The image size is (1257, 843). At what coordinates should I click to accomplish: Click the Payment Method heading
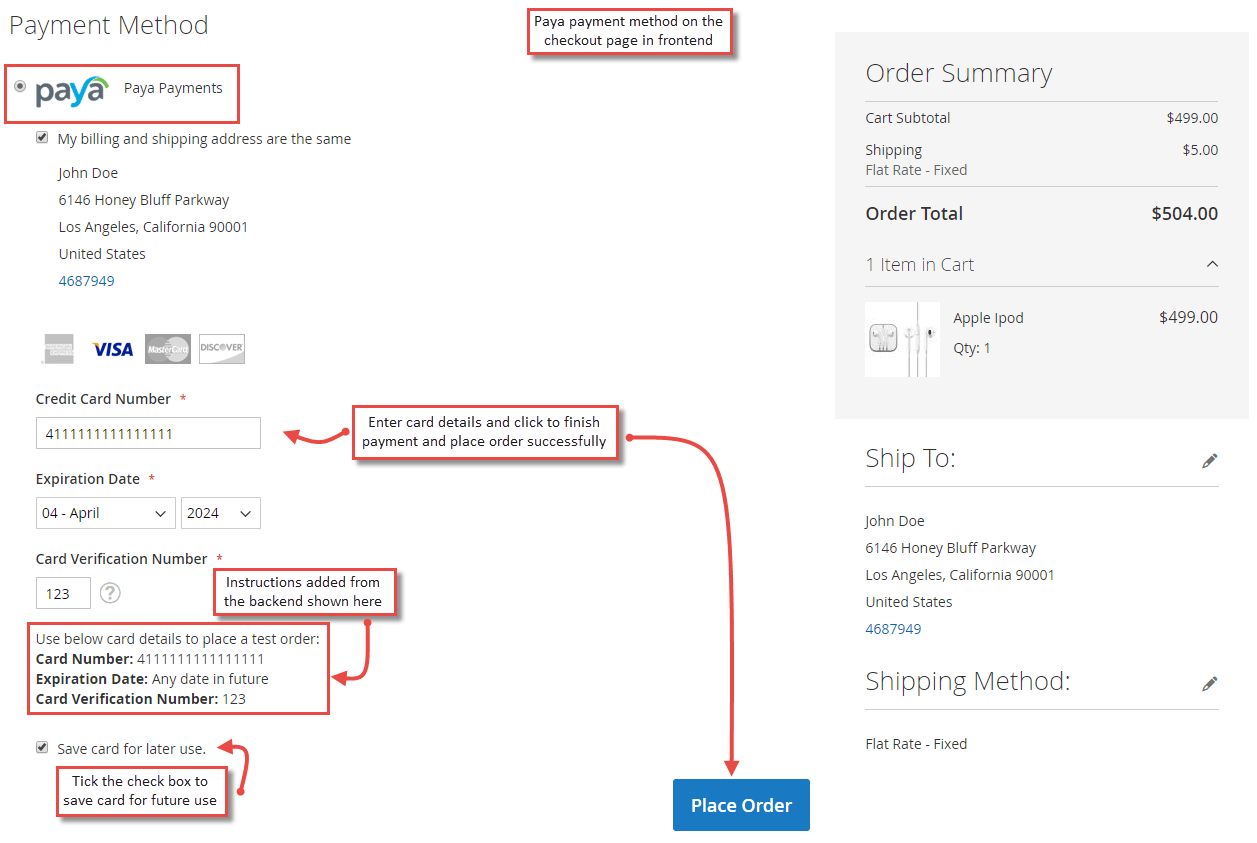[x=109, y=25]
